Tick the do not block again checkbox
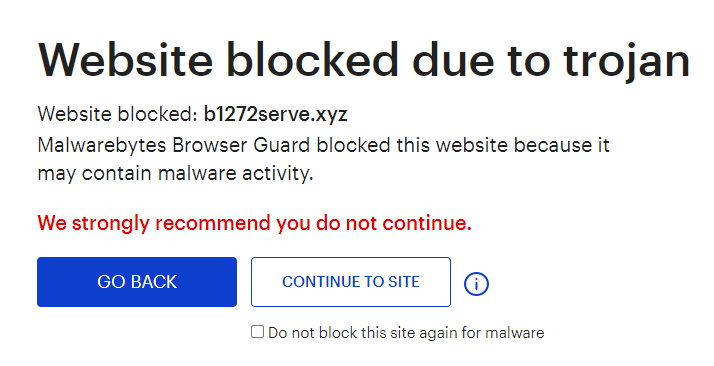The width and height of the screenshot is (714, 366). coord(257,331)
